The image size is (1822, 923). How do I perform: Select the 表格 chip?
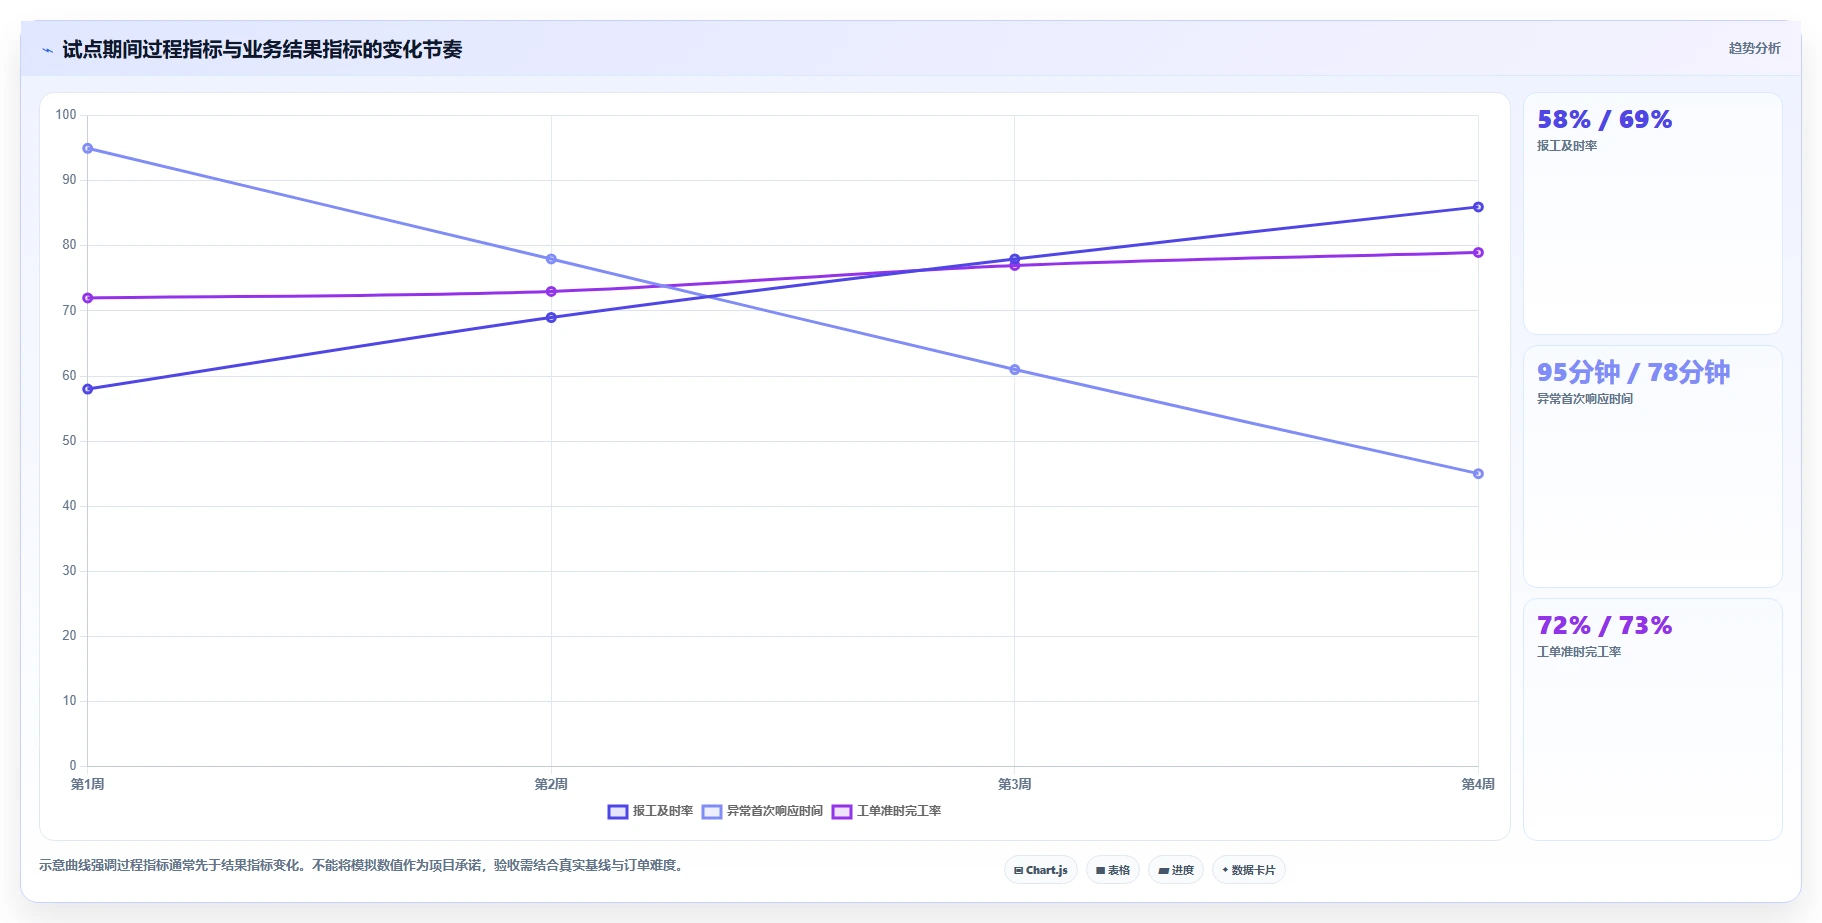tap(1112, 870)
